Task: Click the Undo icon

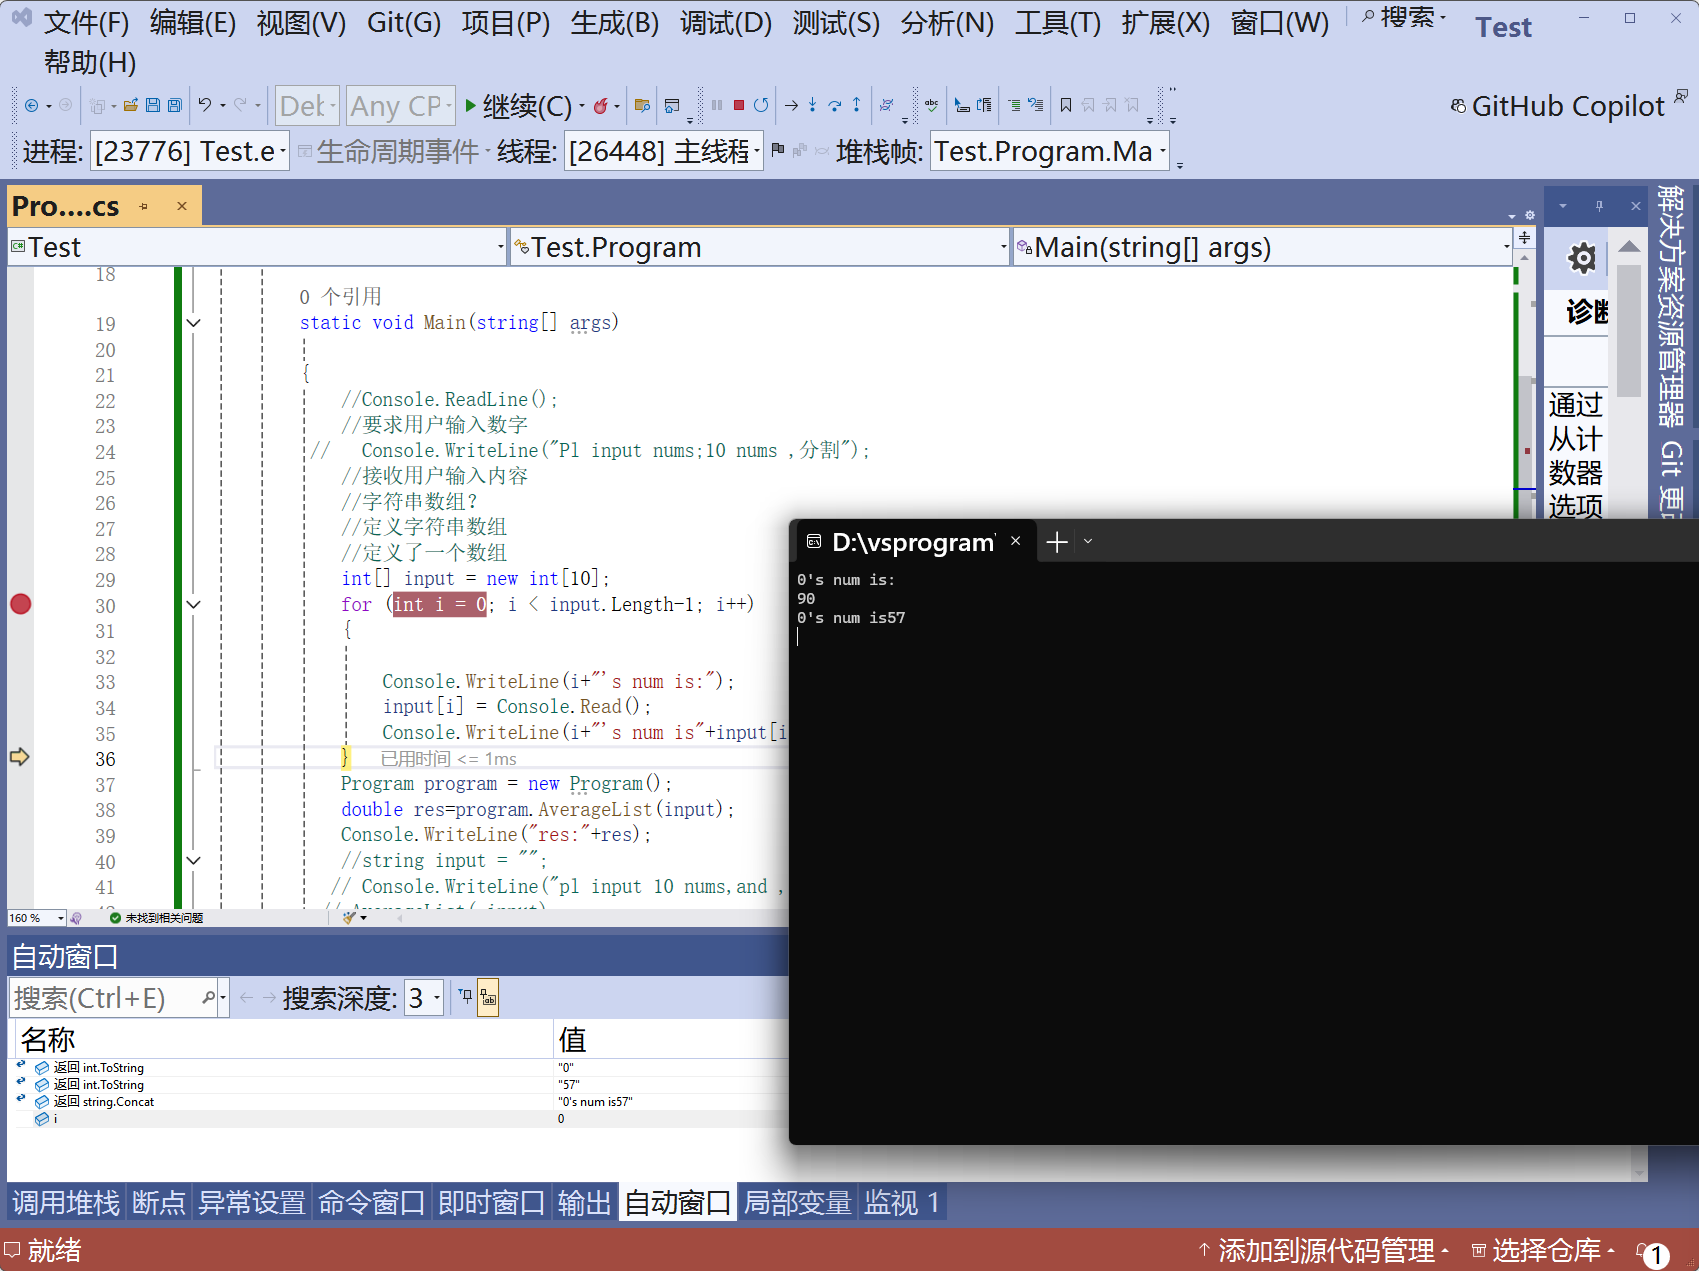Action: click(x=205, y=105)
